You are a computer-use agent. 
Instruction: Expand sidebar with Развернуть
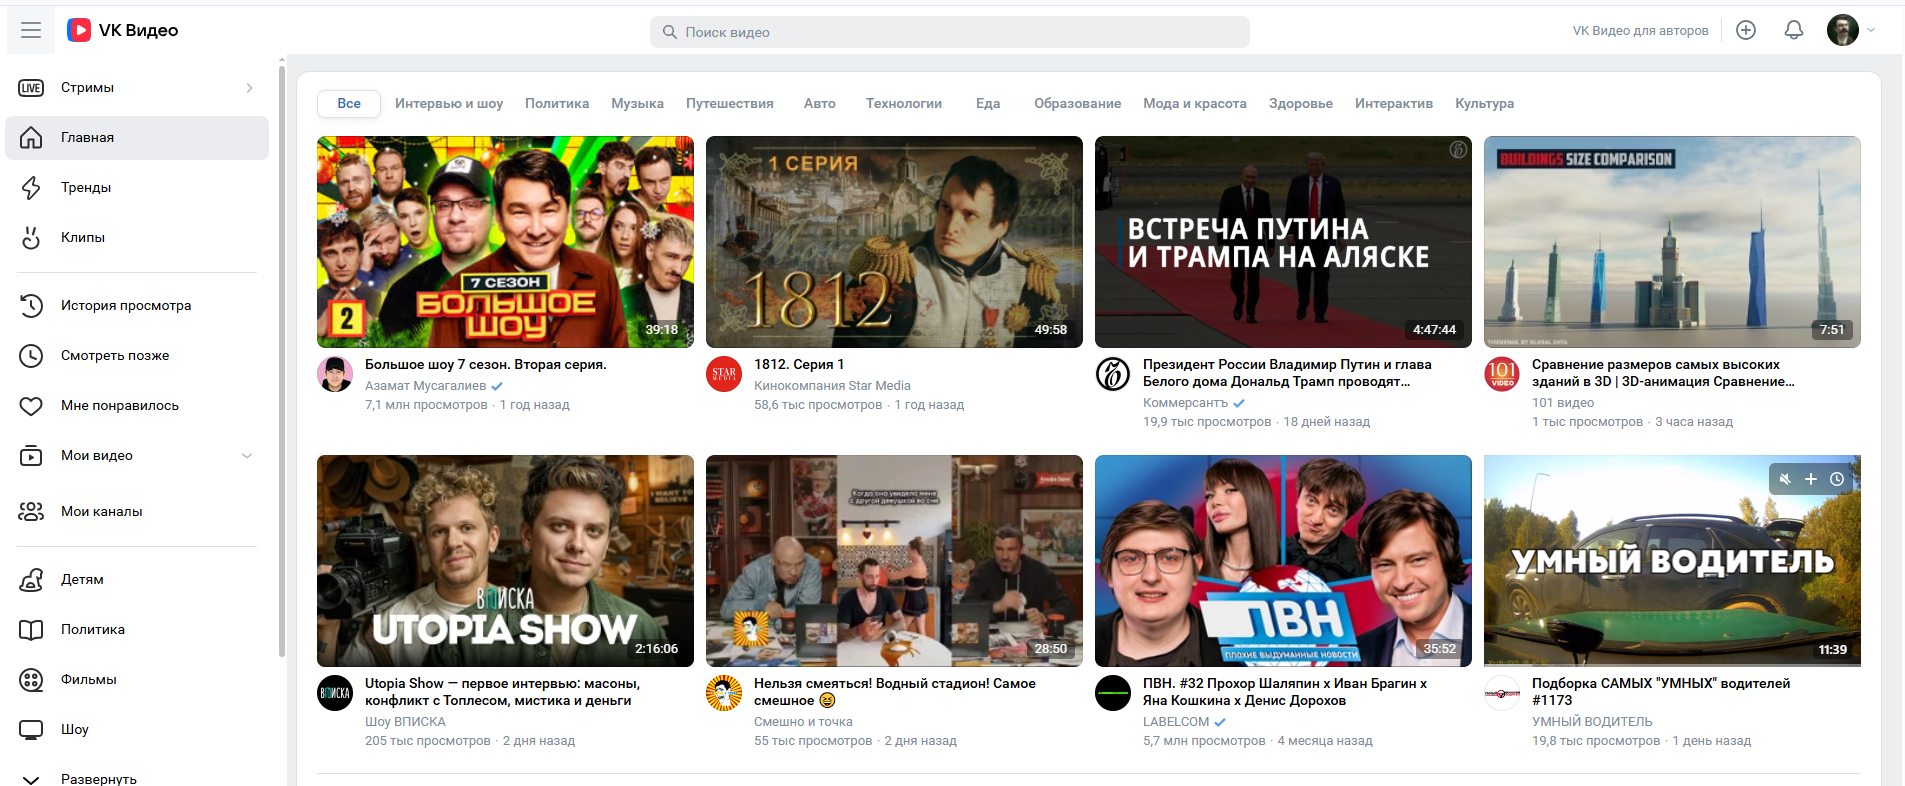[98, 778]
